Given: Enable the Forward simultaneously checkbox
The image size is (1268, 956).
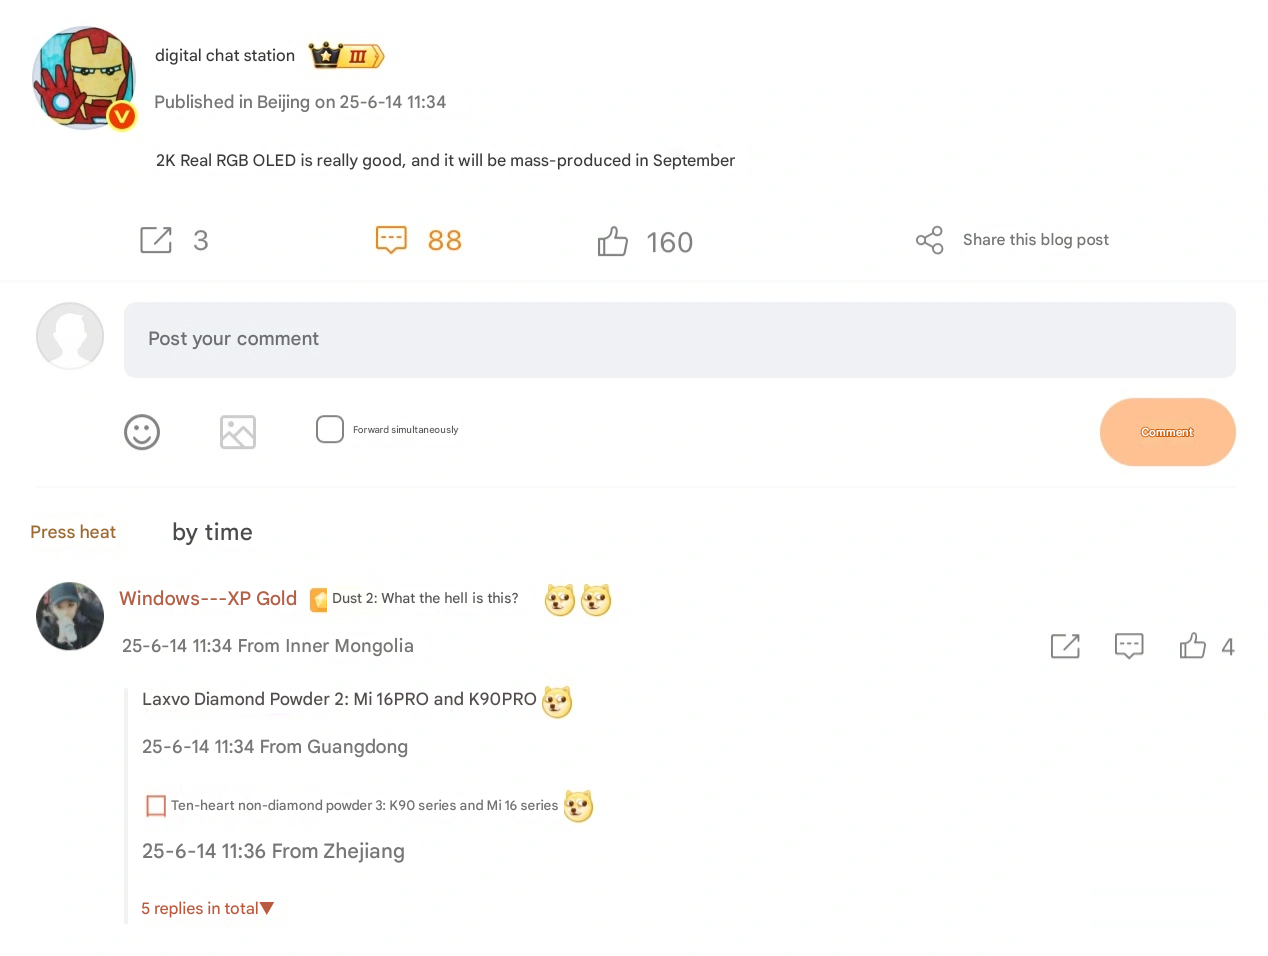Looking at the screenshot, I should tap(330, 429).
